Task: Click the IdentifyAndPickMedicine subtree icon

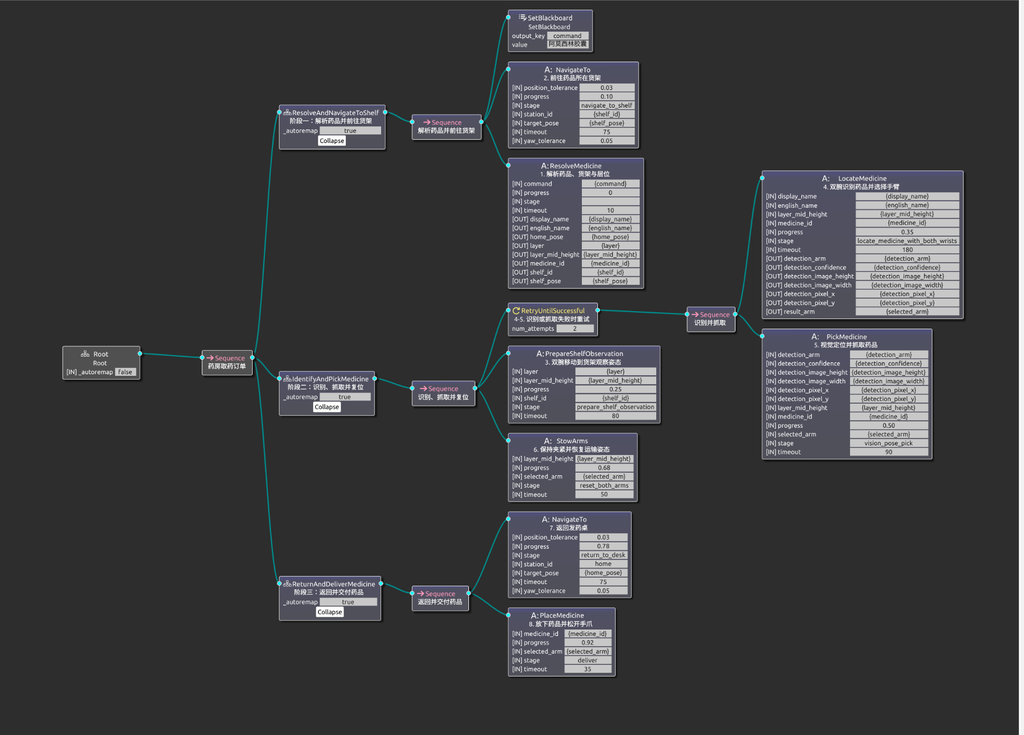Action: [x=287, y=379]
